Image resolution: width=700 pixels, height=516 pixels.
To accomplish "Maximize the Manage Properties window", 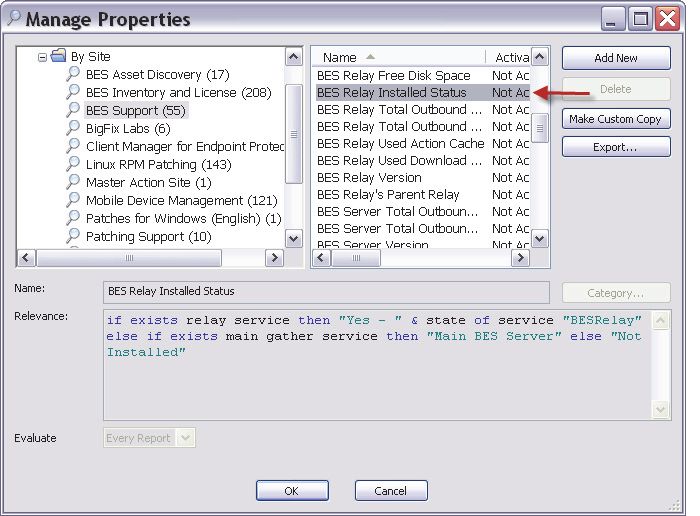I will pyautogui.click(x=641, y=19).
